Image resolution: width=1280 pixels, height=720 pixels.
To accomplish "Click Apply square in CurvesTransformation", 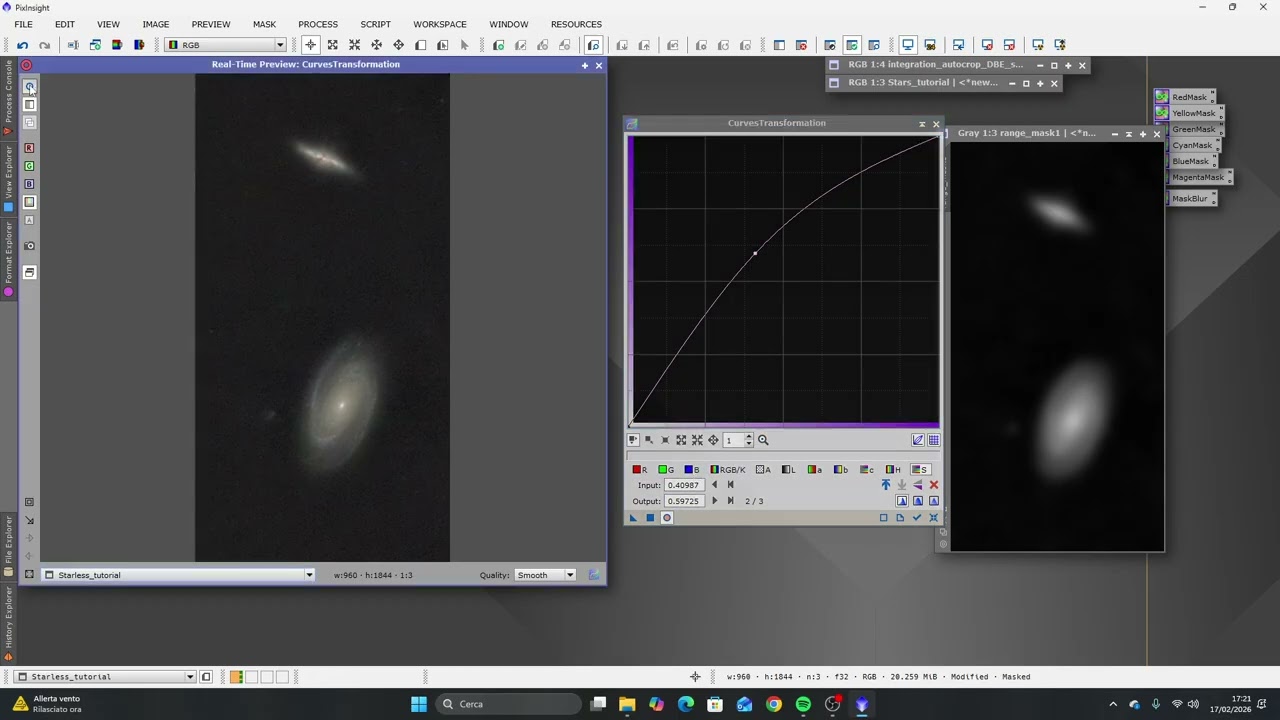I will 650,518.
